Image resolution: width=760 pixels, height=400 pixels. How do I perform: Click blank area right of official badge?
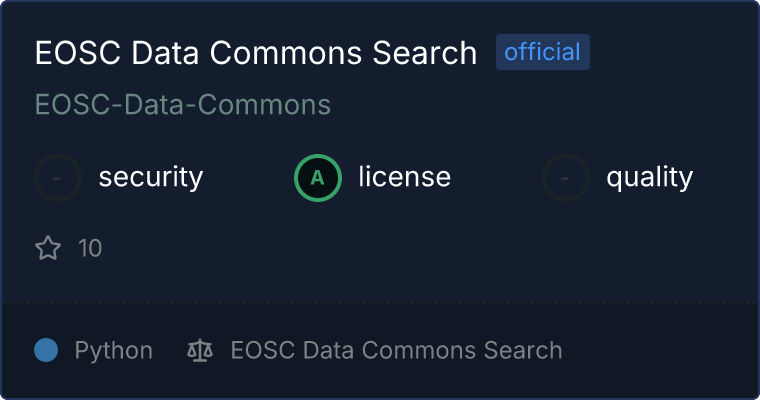pyautogui.click(x=670, y=52)
